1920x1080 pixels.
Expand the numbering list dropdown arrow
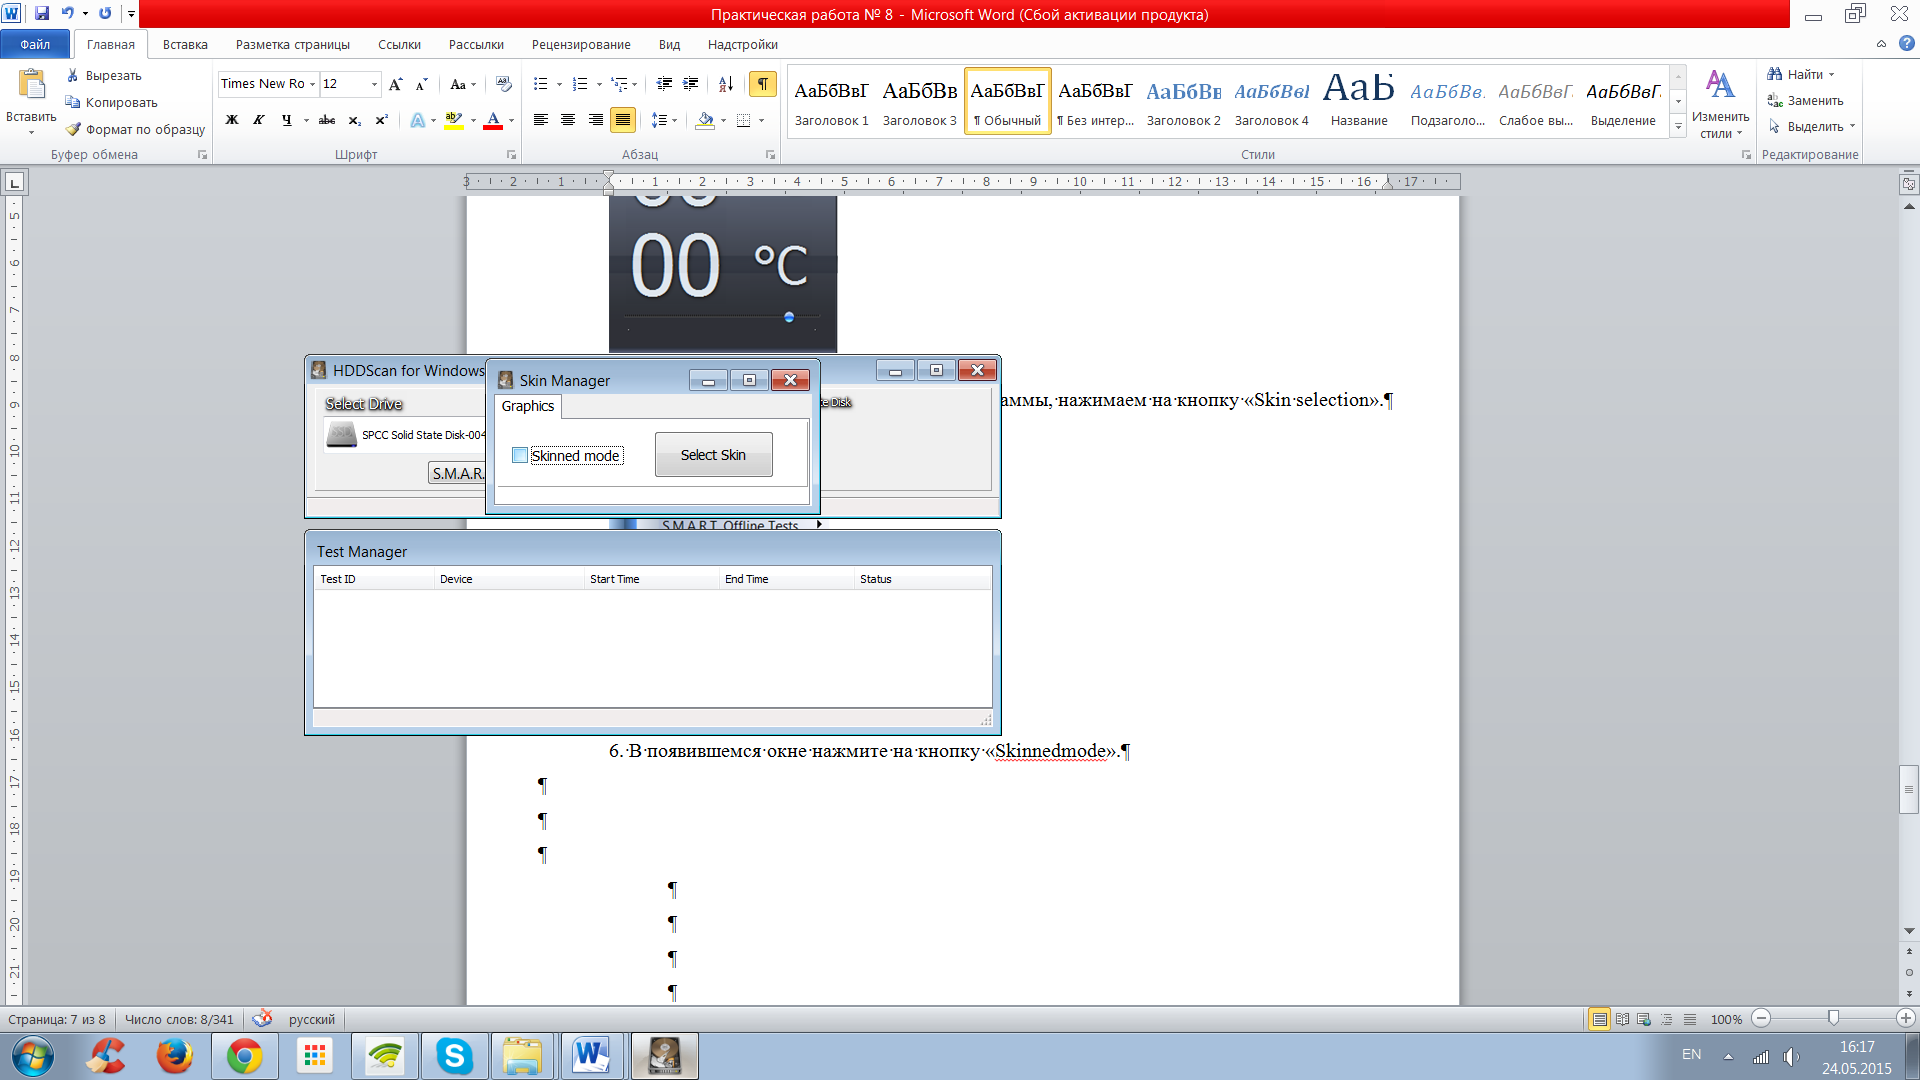tap(599, 84)
